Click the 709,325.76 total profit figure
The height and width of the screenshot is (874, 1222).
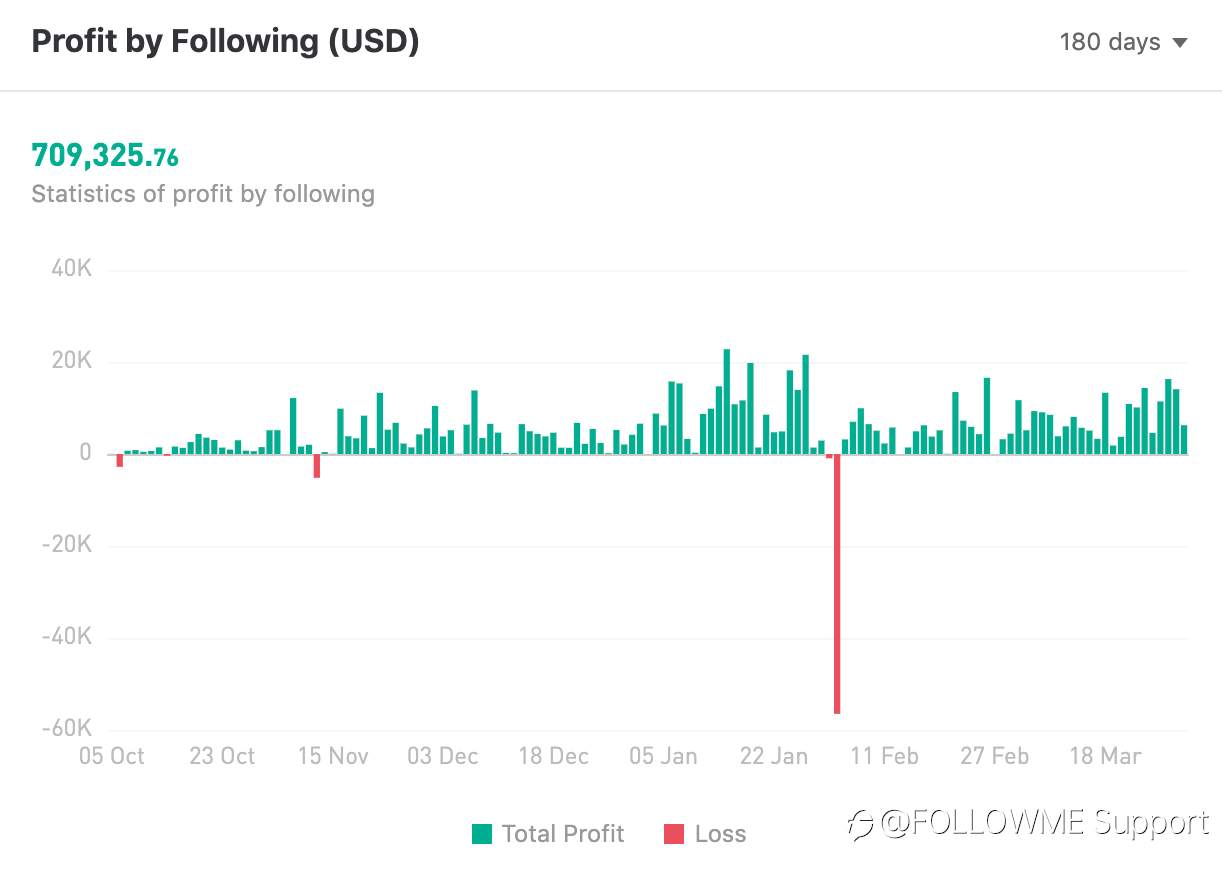pos(105,156)
